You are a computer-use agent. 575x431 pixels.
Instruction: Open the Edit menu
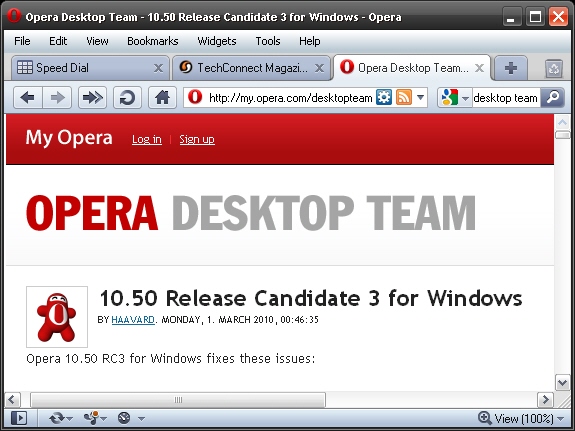[58, 41]
